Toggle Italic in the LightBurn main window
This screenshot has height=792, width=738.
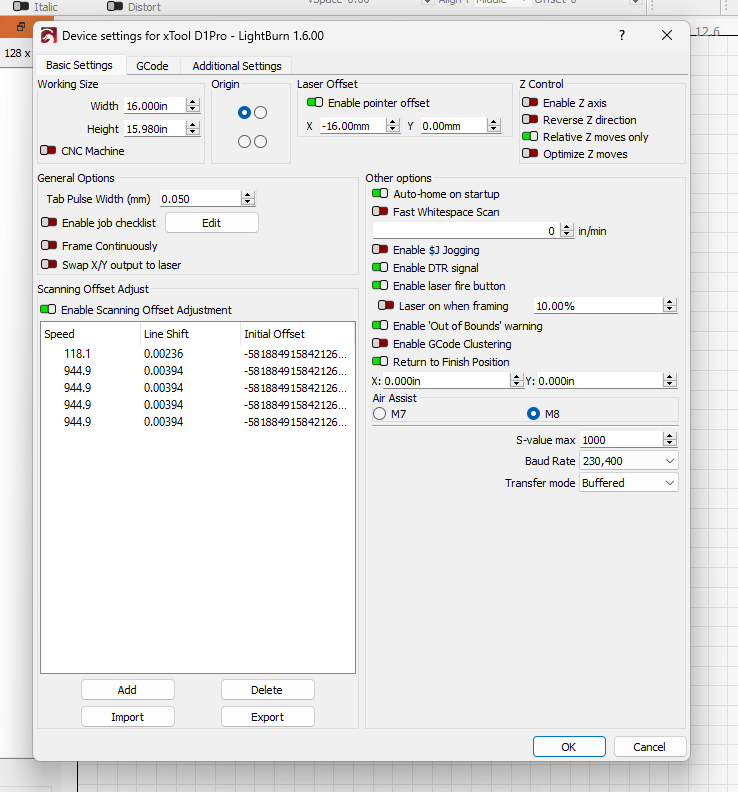21,7
